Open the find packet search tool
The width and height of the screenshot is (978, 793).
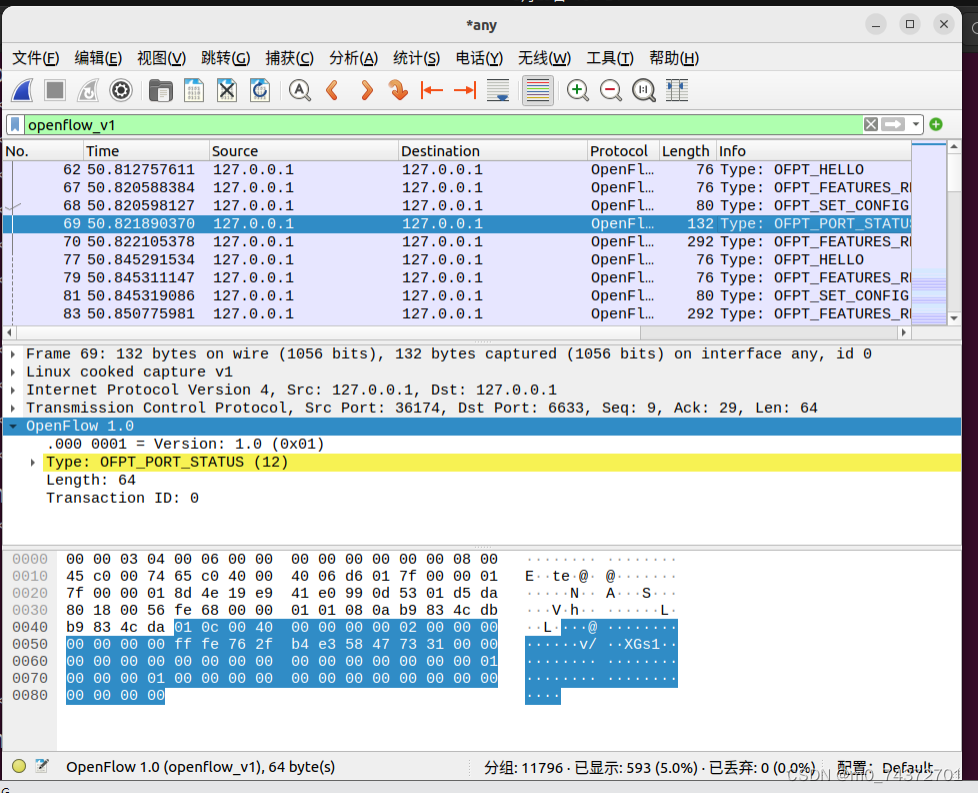click(x=299, y=90)
